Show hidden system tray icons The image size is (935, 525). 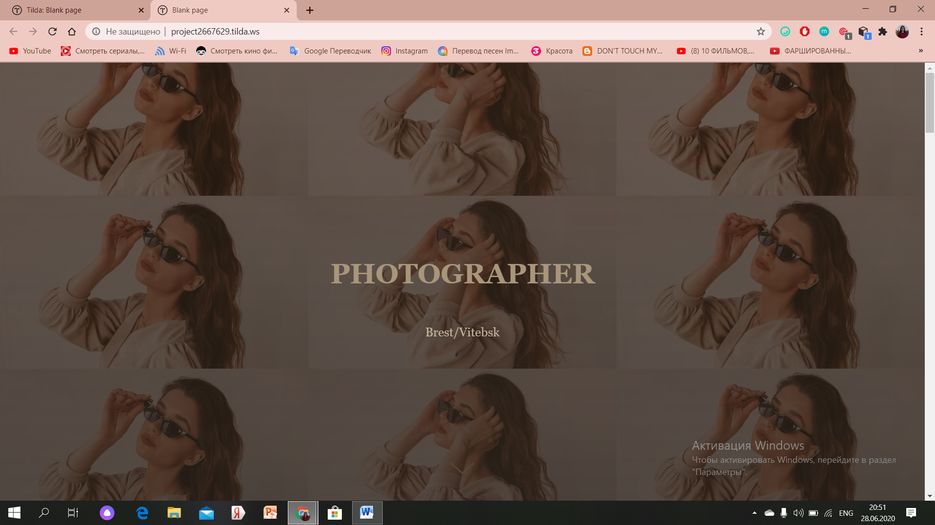point(754,512)
